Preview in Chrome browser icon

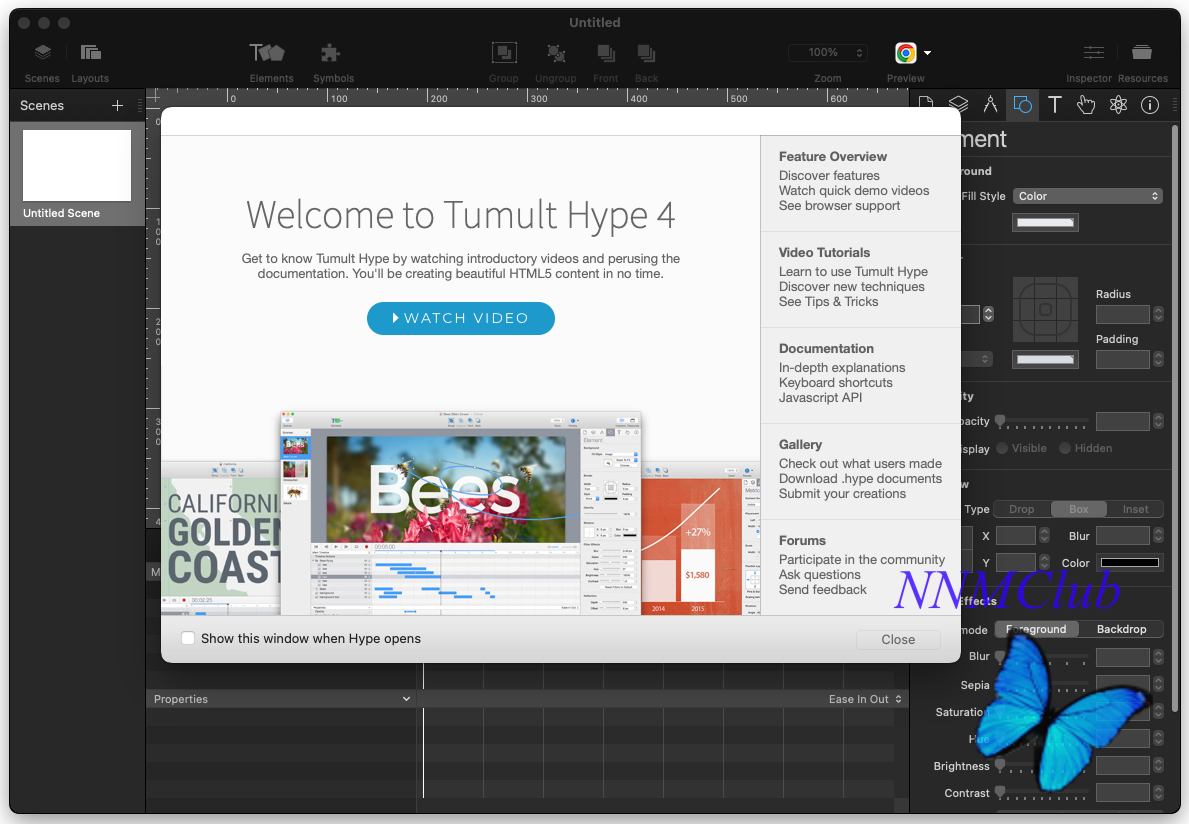pyautogui.click(x=905, y=53)
